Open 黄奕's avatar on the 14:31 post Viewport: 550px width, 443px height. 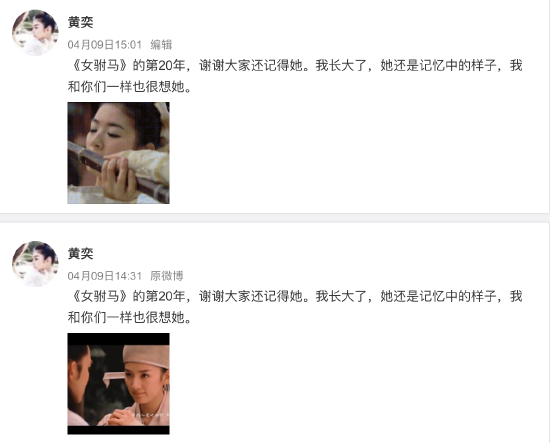pos(35,264)
